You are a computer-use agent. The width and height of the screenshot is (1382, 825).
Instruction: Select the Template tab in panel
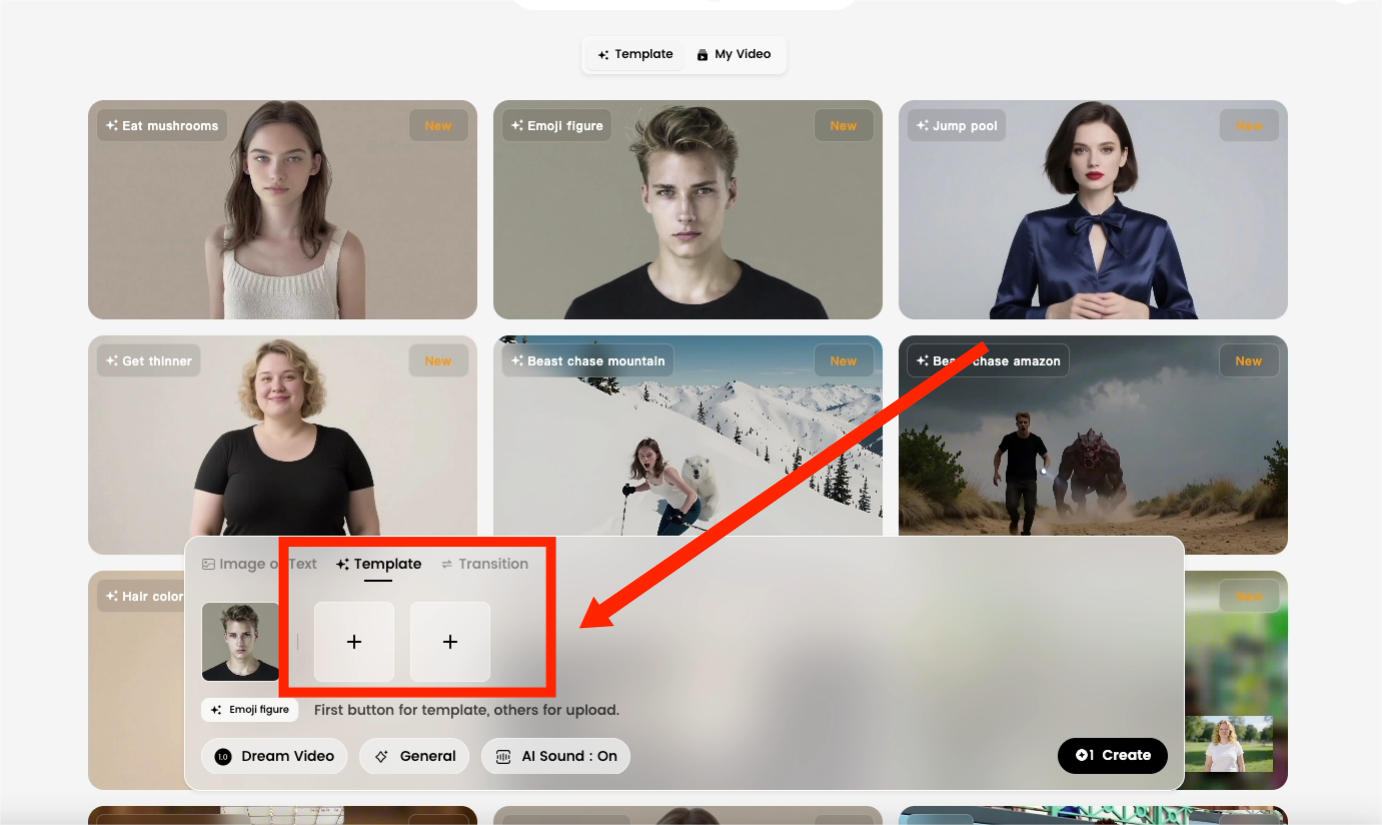click(x=379, y=564)
